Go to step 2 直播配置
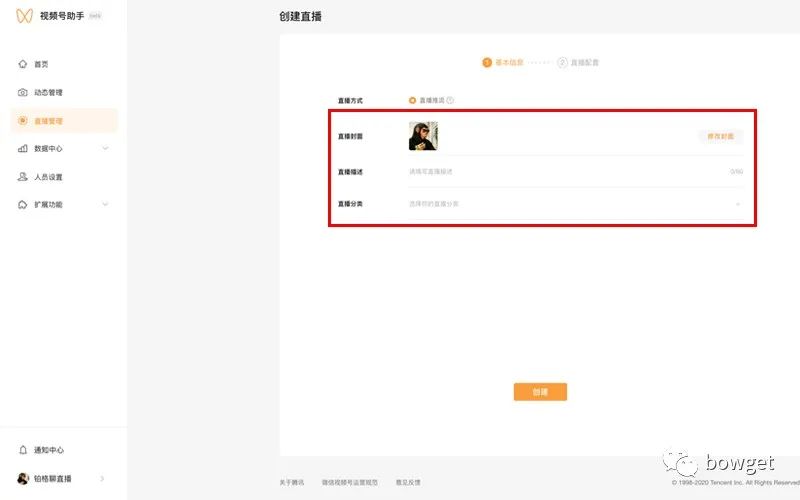 579,63
